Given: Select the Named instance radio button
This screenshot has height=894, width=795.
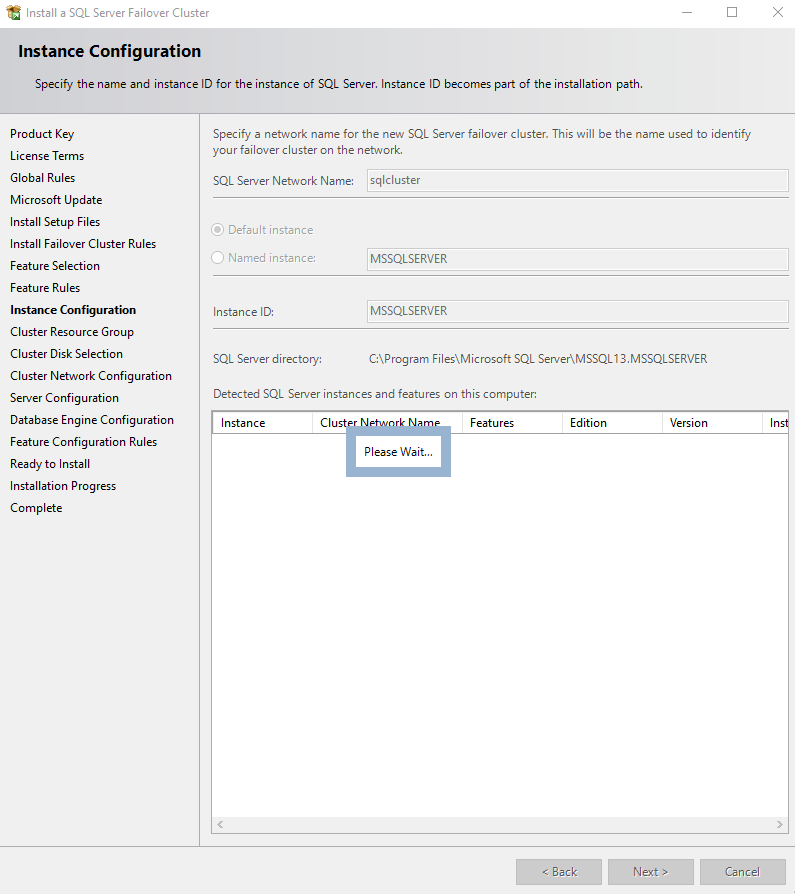Looking at the screenshot, I should click(x=217, y=258).
